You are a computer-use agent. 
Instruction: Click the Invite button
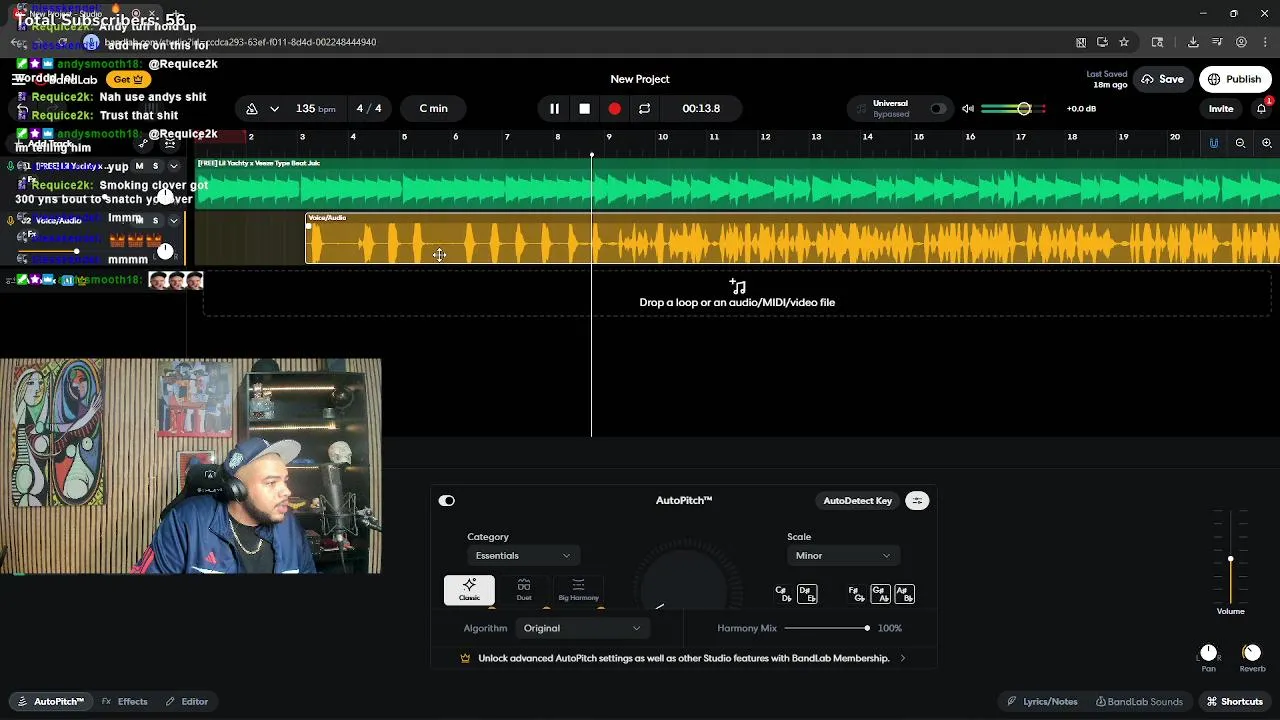point(1221,108)
